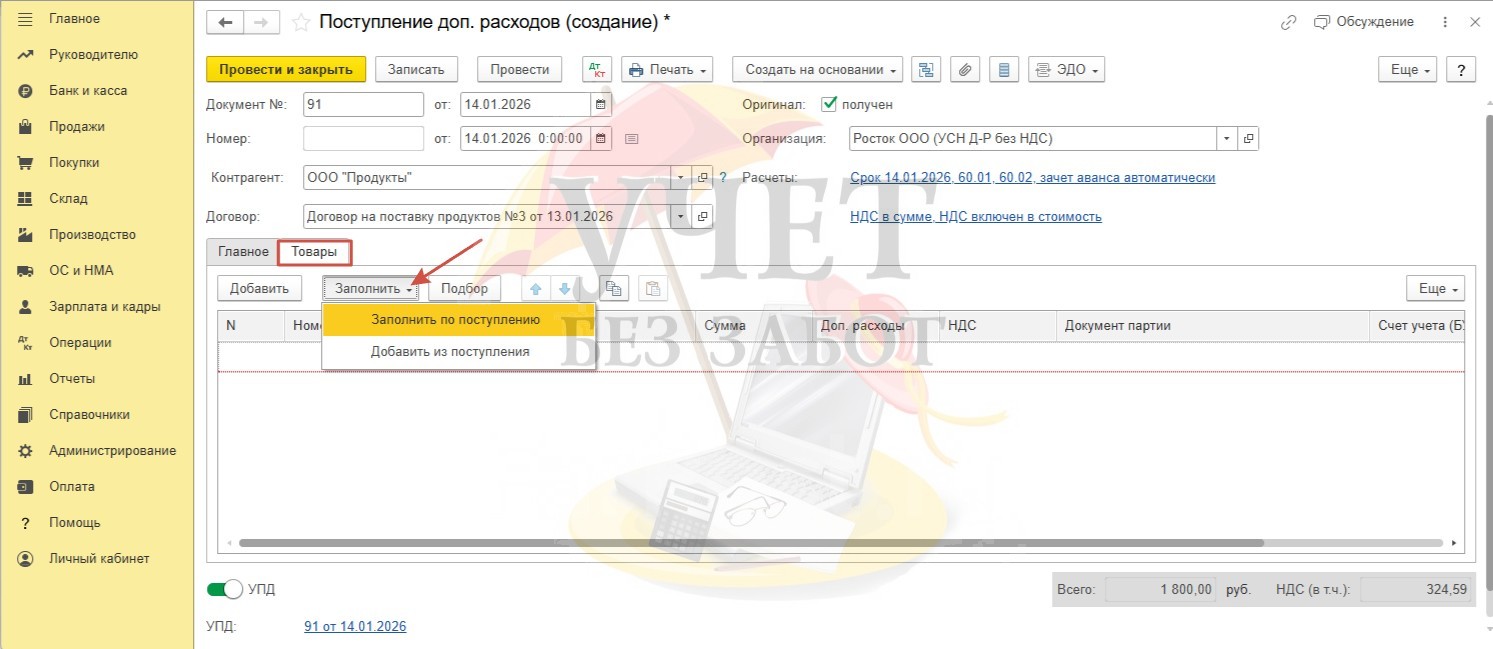1493x649 pixels.
Task: Switch to the Главное tab
Action: pos(243,252)
